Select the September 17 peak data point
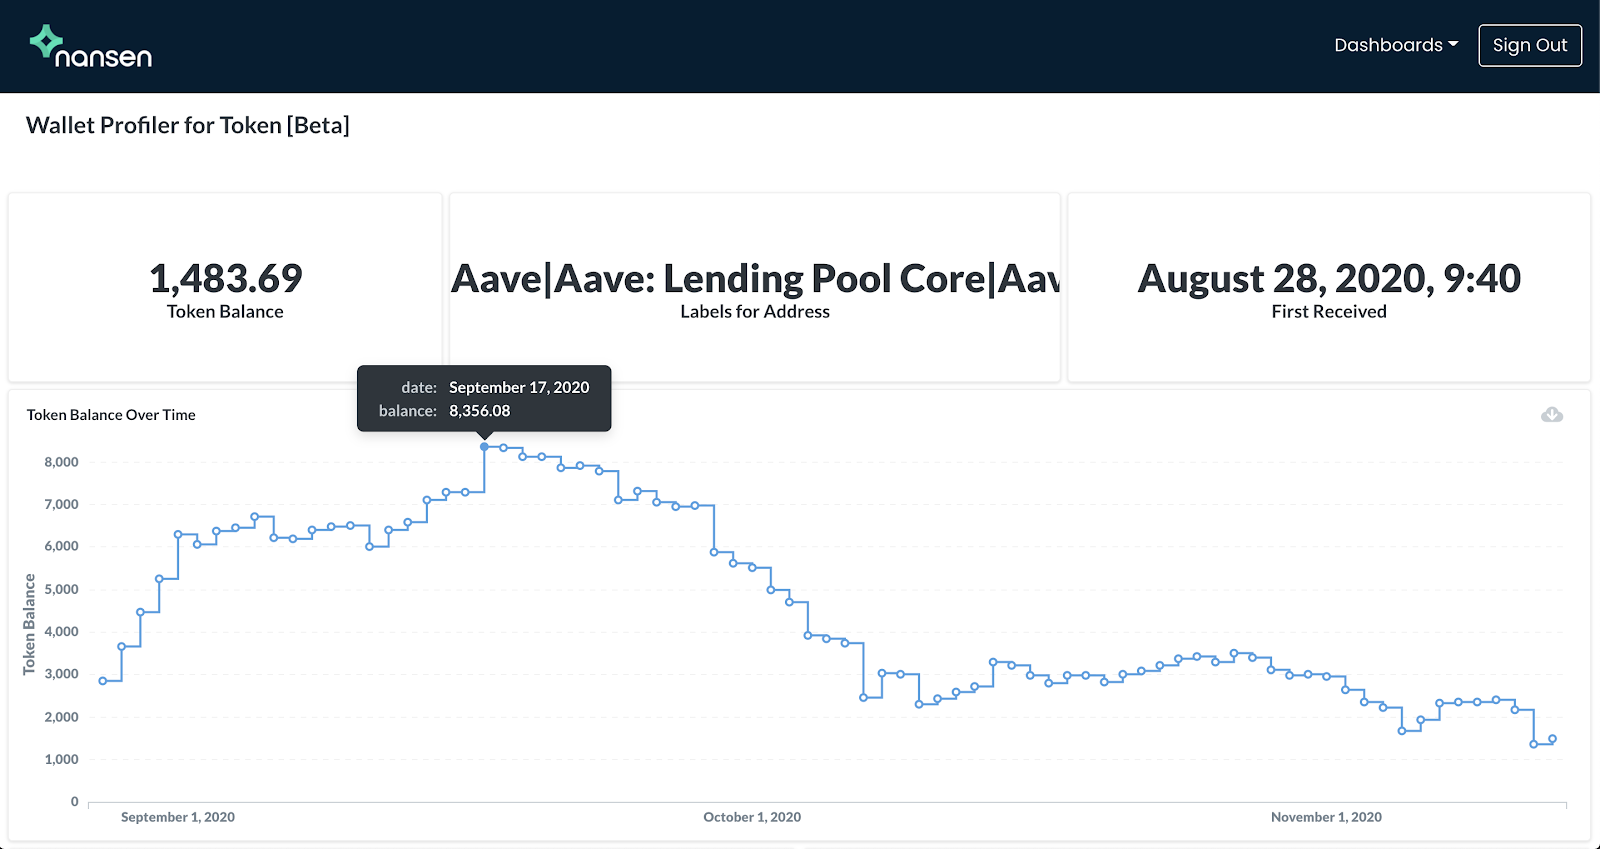The width and height of the screenshot is (1600, 849). click(x=485, y=447)
